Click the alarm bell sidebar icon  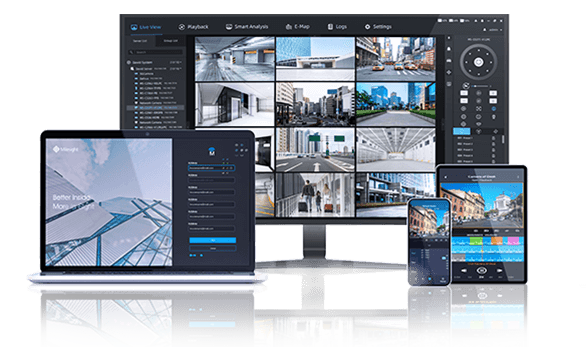449,49
